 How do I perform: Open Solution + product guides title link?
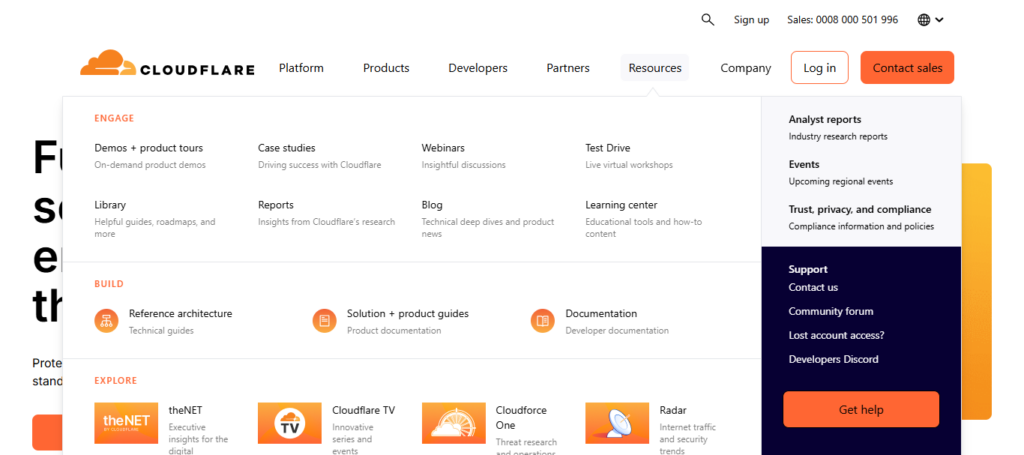click(x=408, y=313)
